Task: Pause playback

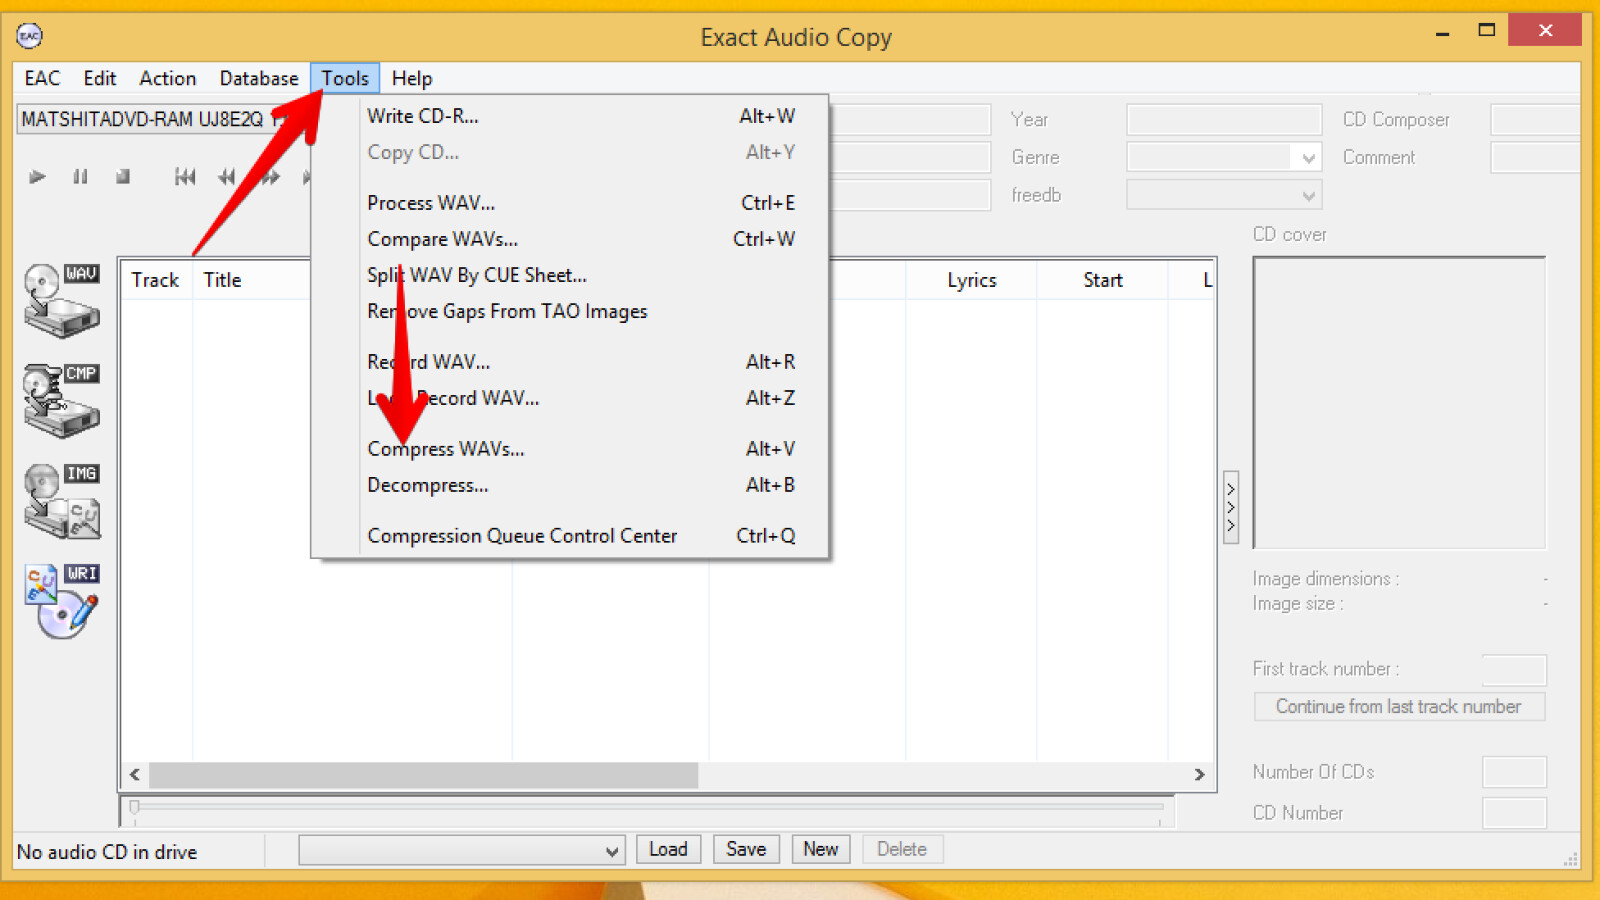Action: 80,176
